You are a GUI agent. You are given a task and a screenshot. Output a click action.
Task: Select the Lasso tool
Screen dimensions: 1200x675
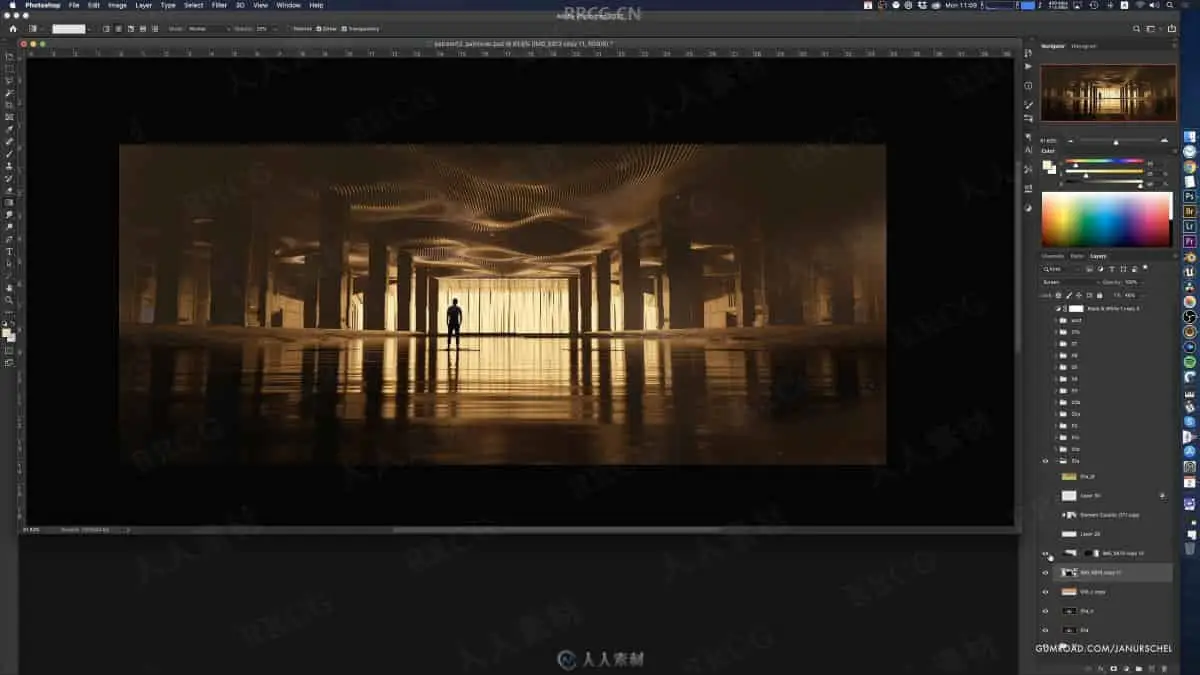click(x=10, y=80)
